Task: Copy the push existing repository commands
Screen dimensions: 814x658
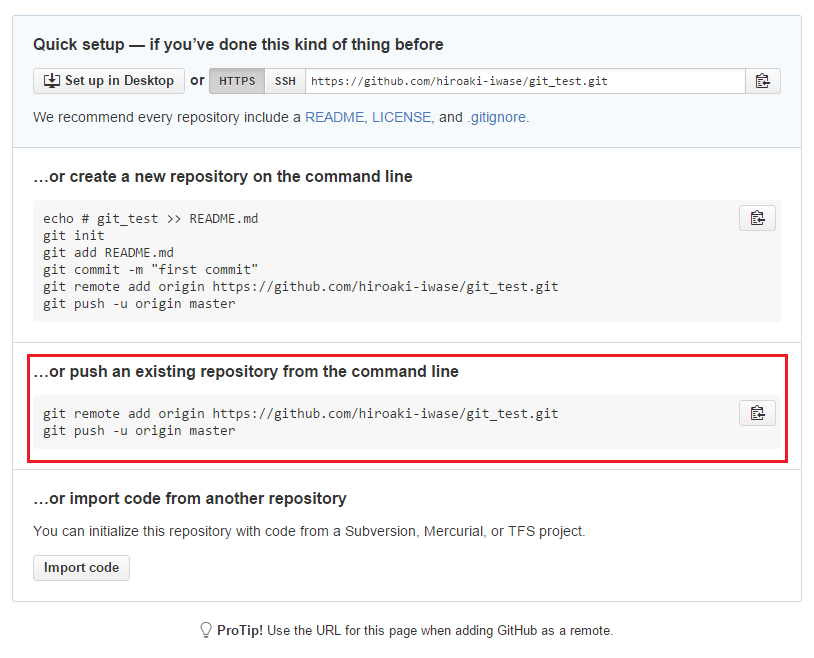Action: [757, 413]
